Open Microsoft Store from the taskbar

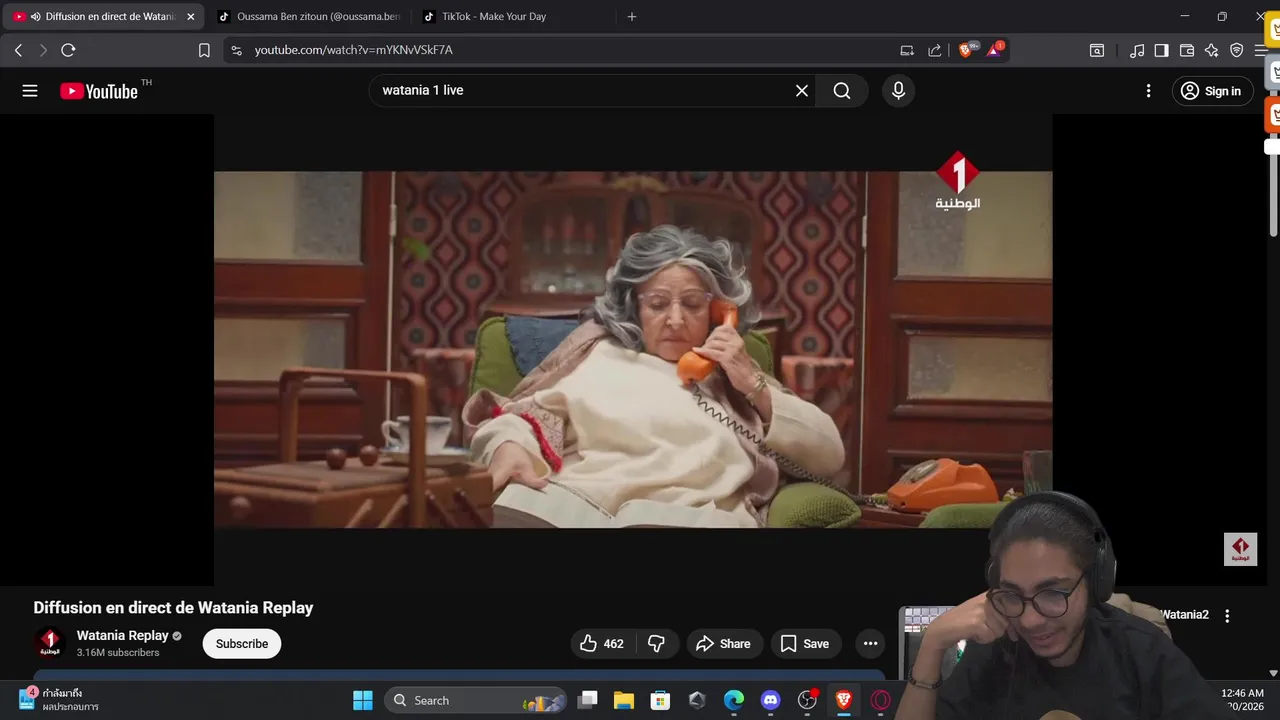(x=660, y=700)
